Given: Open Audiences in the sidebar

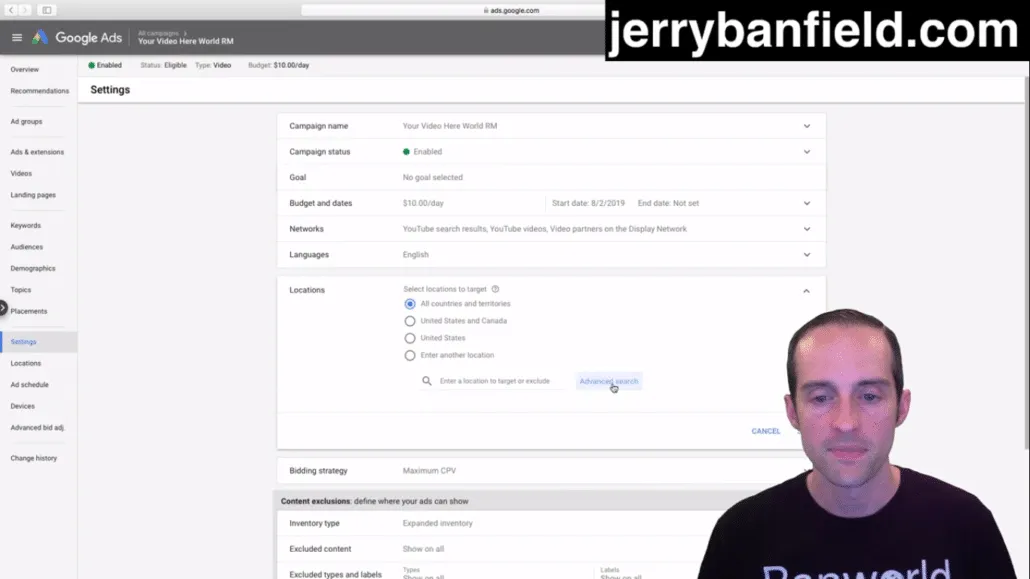Looking at the screenshot, I should click(27, 247).
